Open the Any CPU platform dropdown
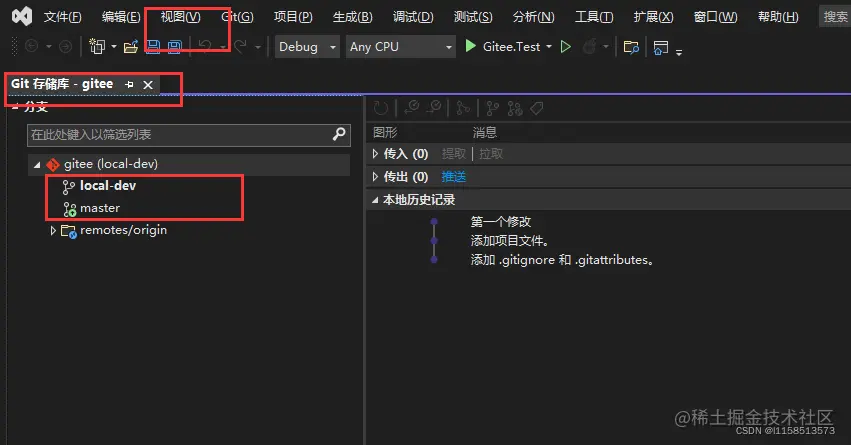The width and height of the screenshot is (851, 445). tap(401, 47)
